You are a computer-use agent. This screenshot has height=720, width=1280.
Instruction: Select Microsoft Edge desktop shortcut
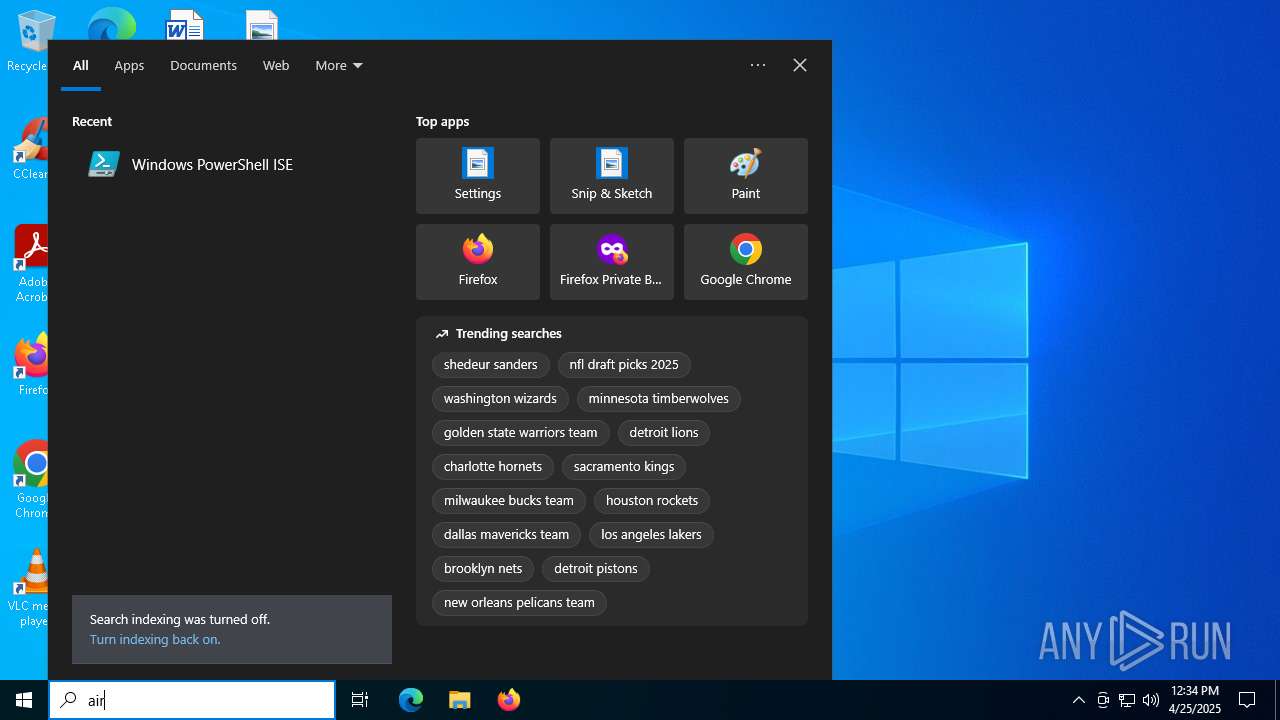(x=112, y=25)
